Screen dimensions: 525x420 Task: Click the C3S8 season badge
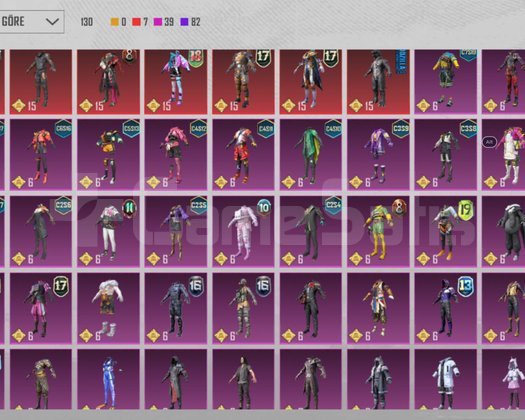(468, 129)
